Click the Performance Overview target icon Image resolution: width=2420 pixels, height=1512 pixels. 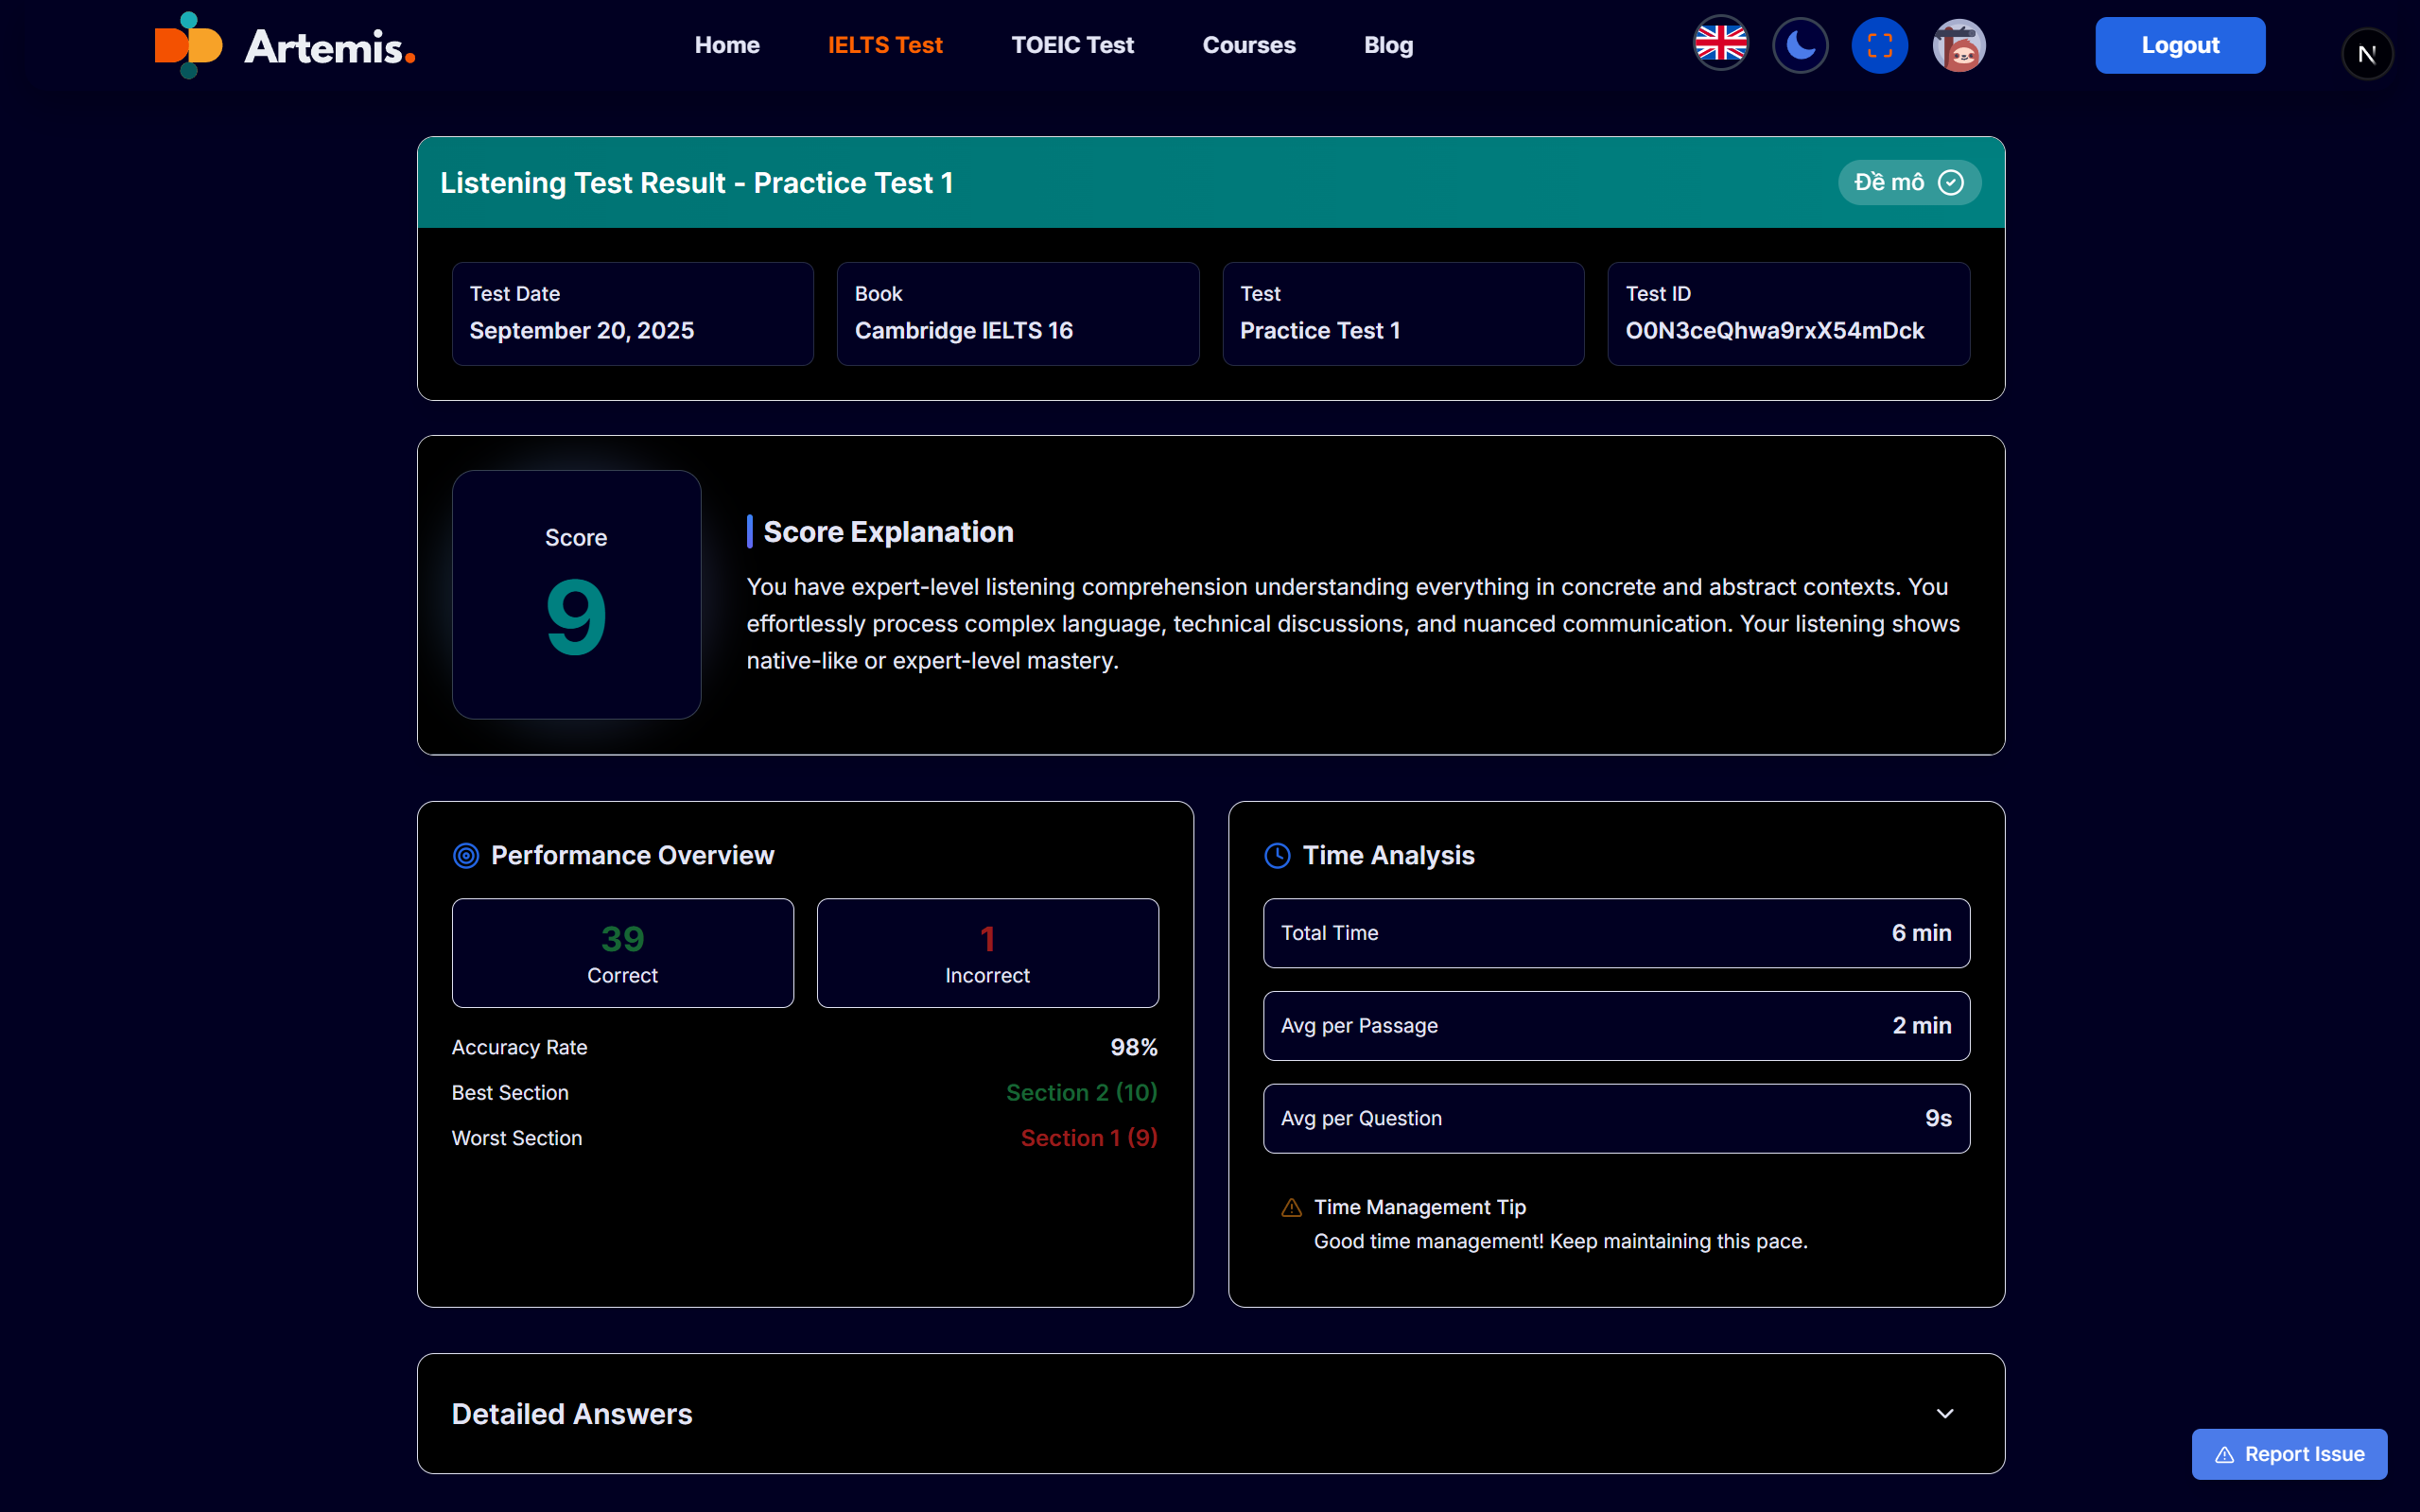466,855
